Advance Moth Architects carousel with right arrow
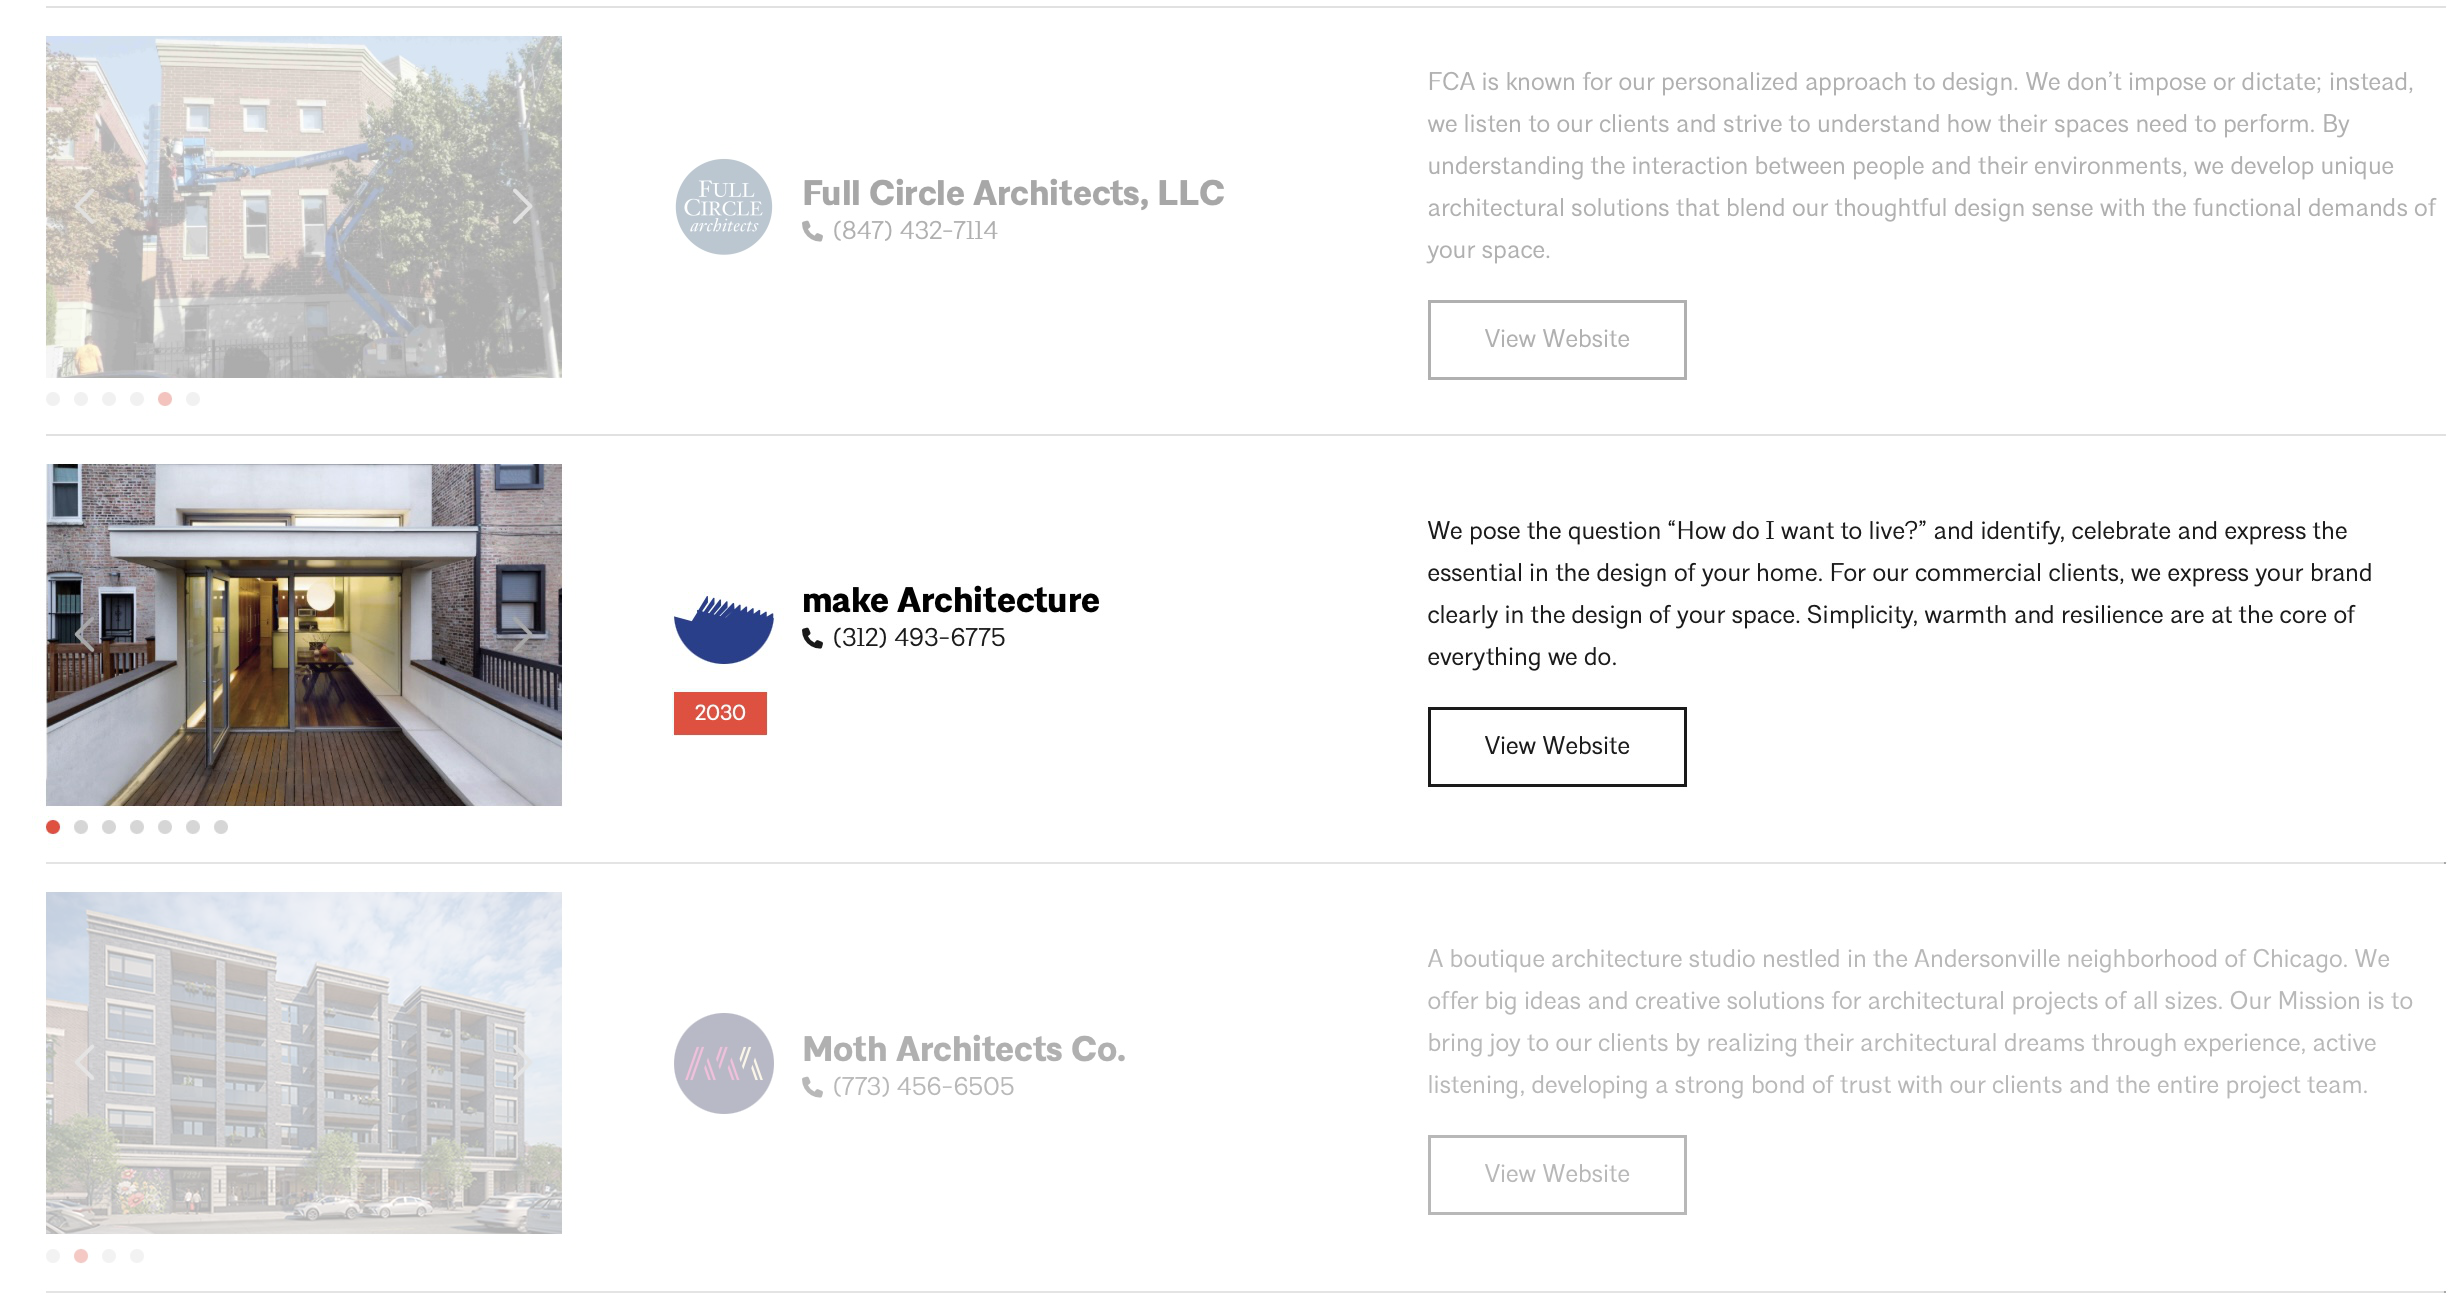Screen dimensions: 2456x1304 [x=522, y=1062]
